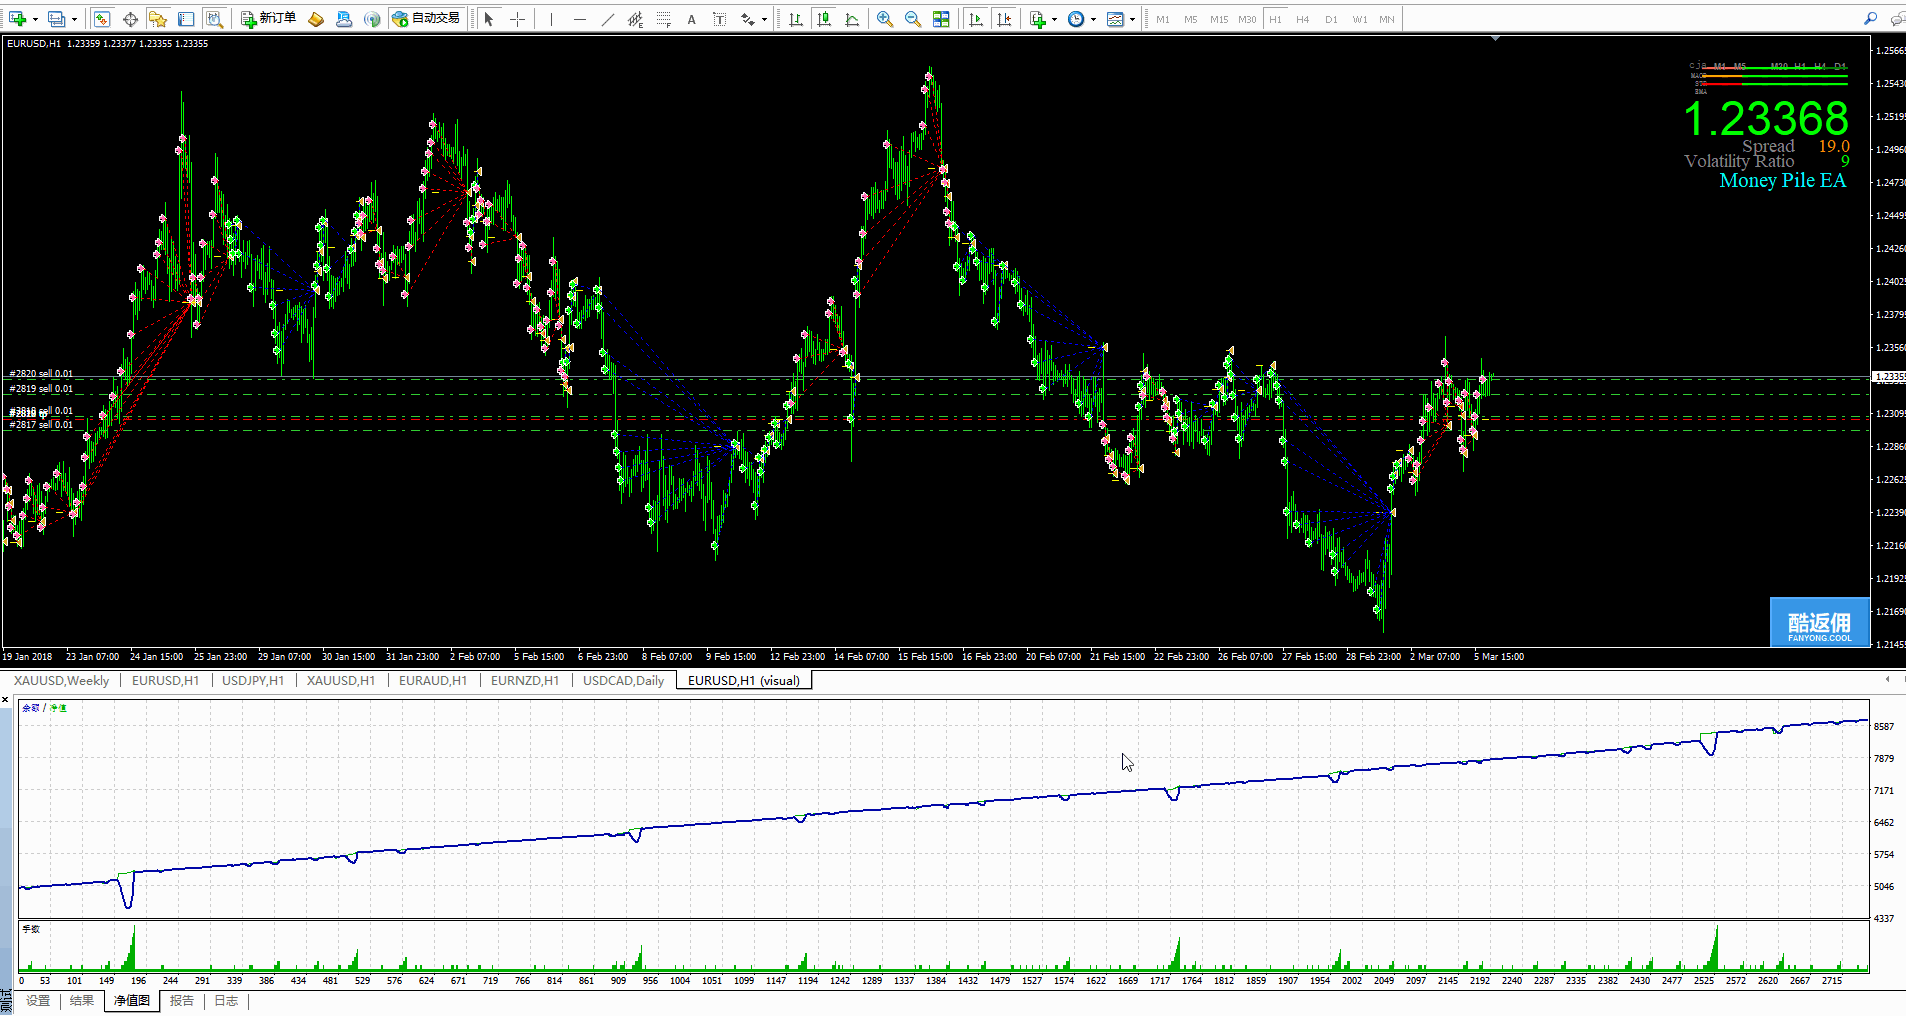Viewport: 1906px width, 1016px height.
Task: Toggle the chart auto-scroll button
Action: point(976,19)
